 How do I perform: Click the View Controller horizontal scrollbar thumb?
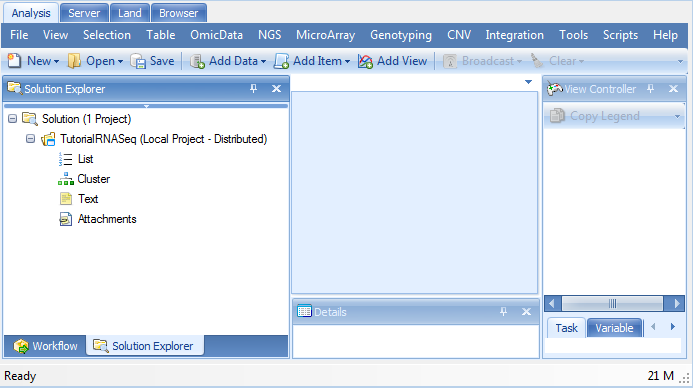(612, 304)
